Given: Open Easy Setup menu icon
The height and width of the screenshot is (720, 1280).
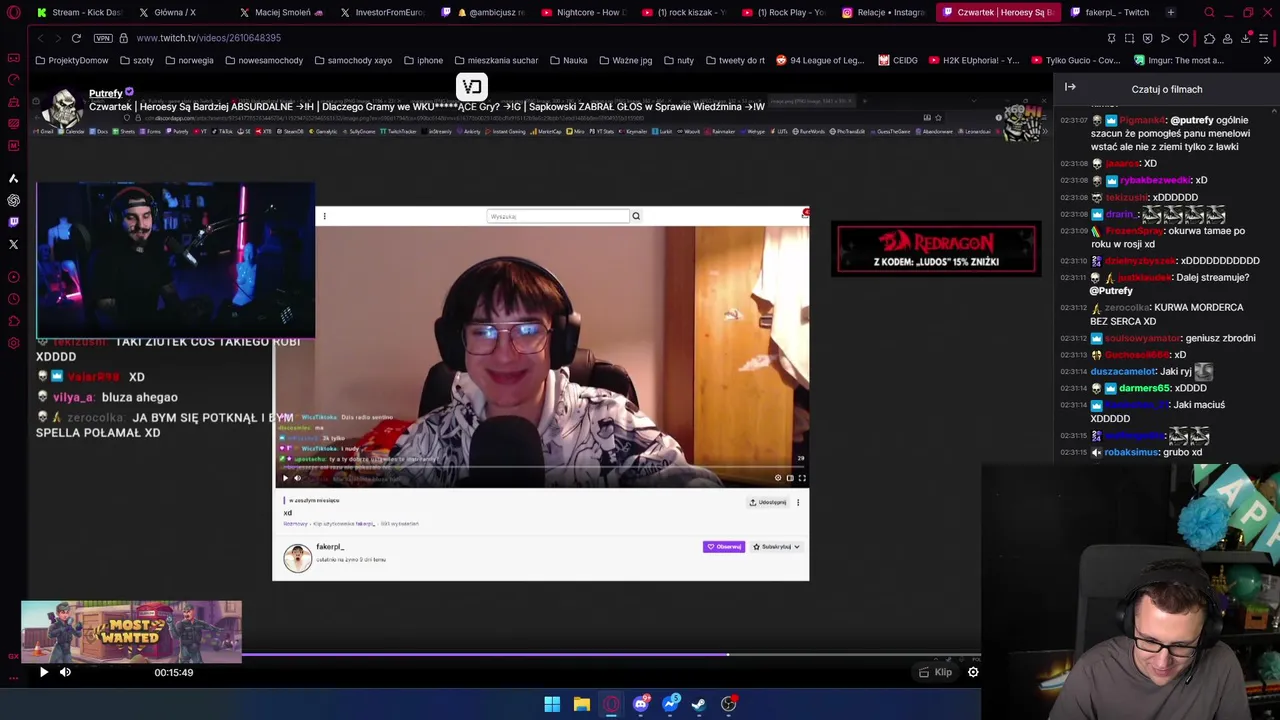Looking at the screenshot, I should [x=1264, y=38].
